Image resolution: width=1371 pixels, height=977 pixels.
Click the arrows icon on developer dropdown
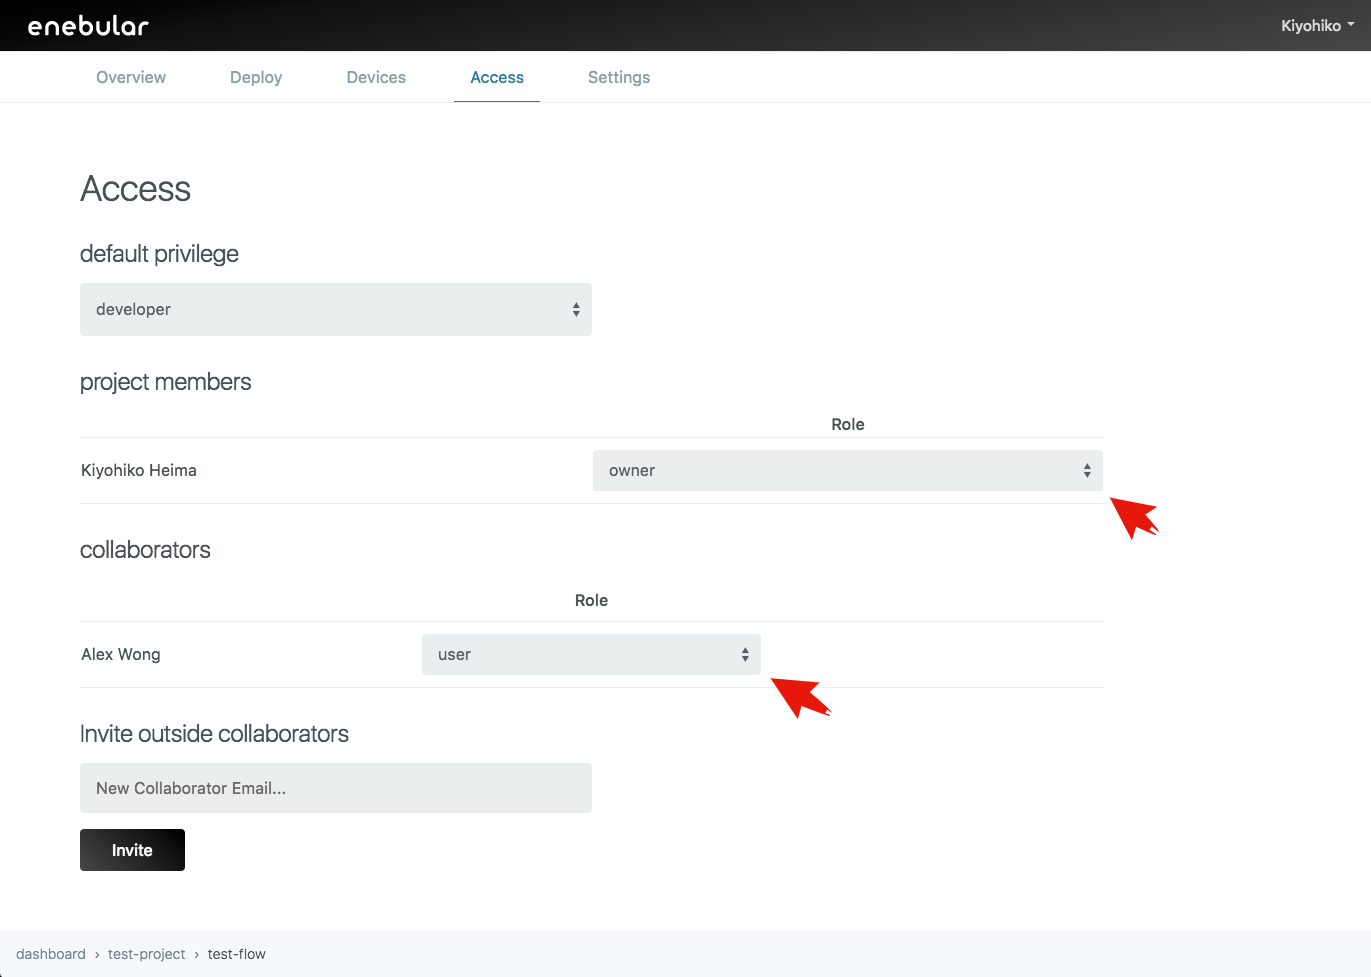(576, 310)
